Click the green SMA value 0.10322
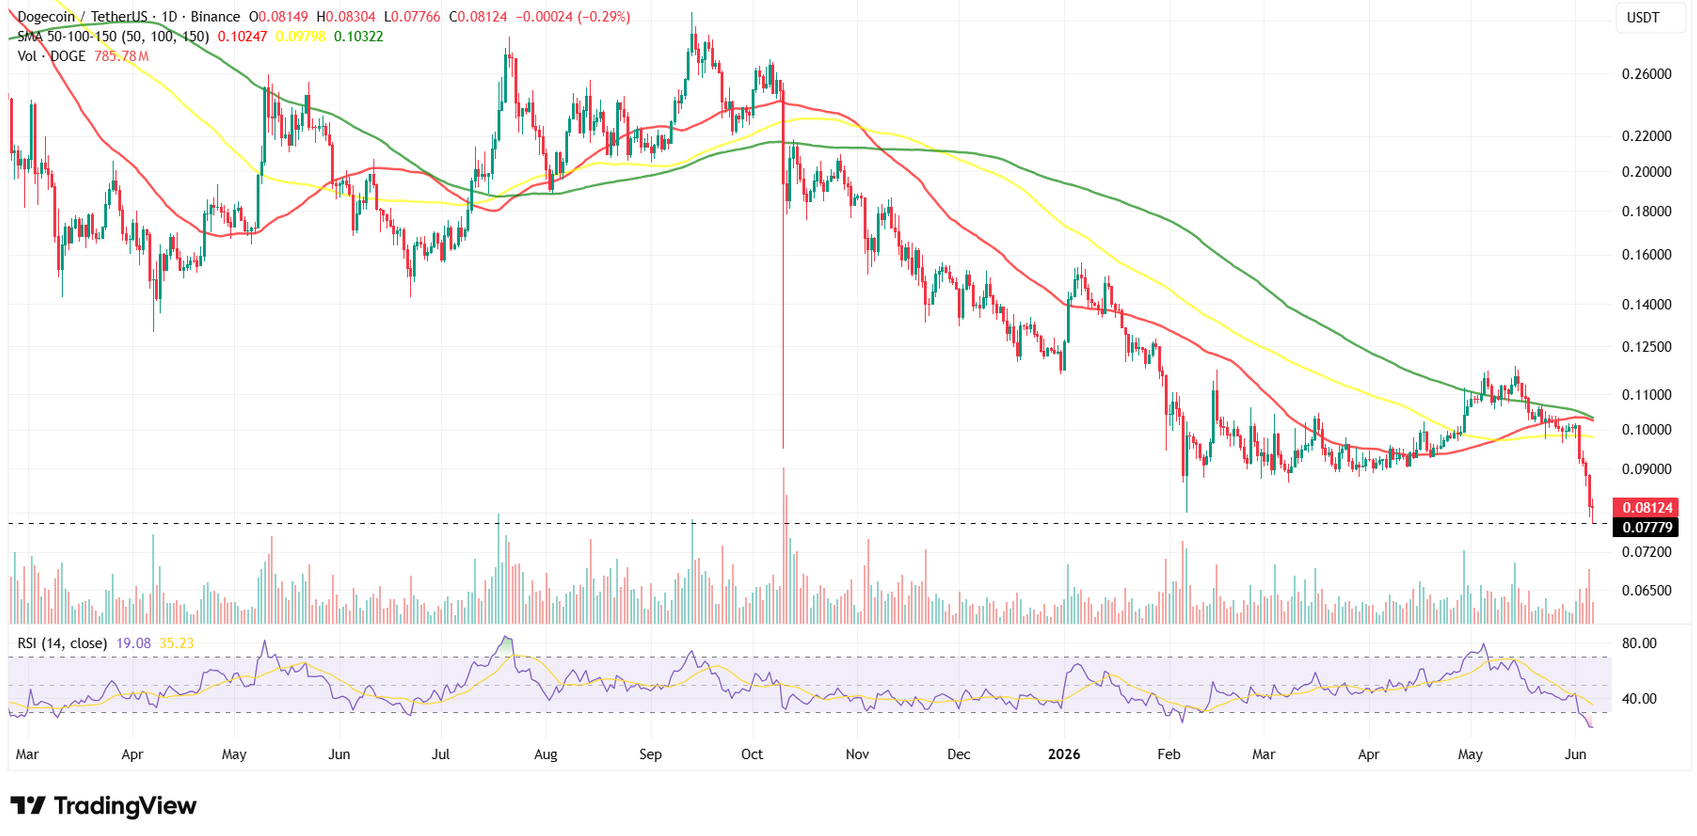Screen dimensions: 1697x836 359,37
